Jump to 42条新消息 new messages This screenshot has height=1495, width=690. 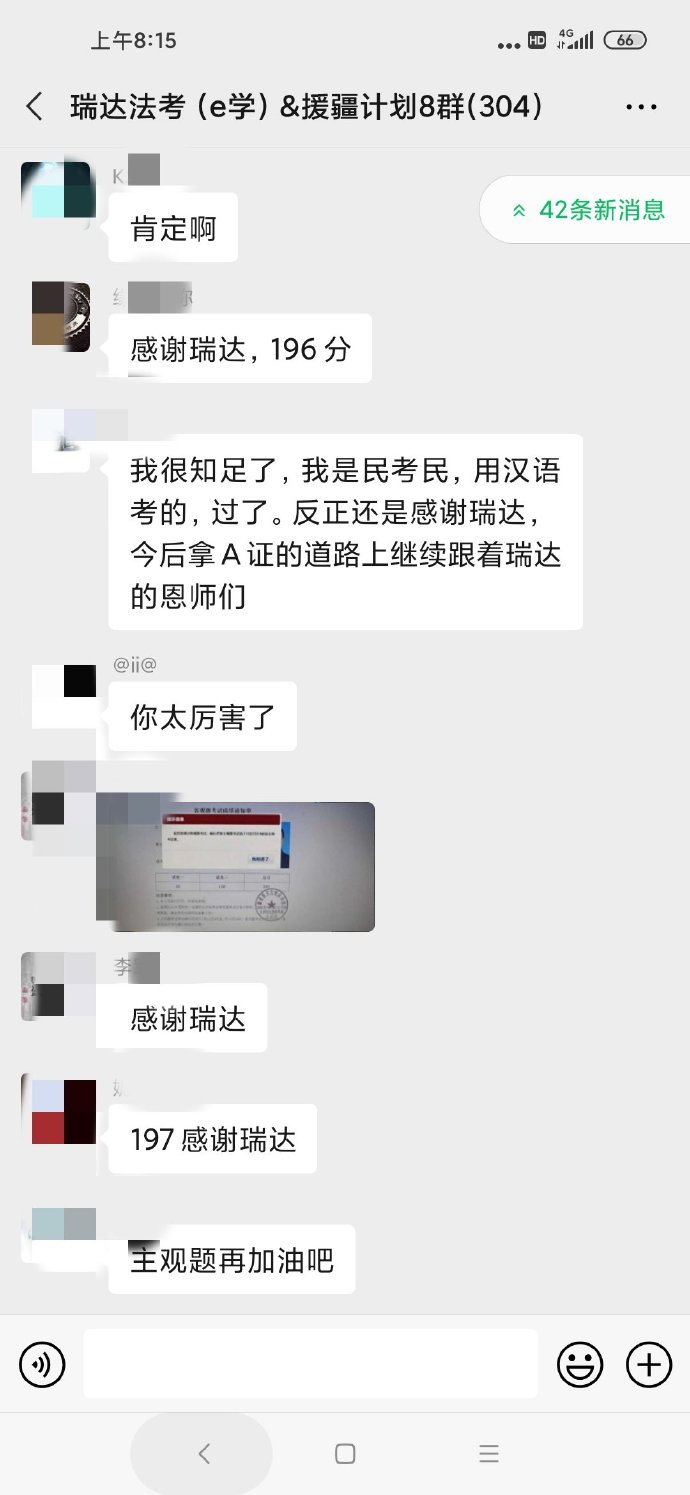pyautogui.click(x=587, y=210)
